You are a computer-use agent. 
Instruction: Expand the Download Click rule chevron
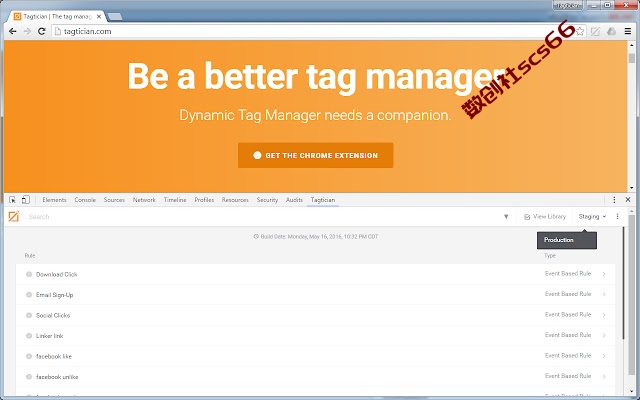(x=604, y=274)
